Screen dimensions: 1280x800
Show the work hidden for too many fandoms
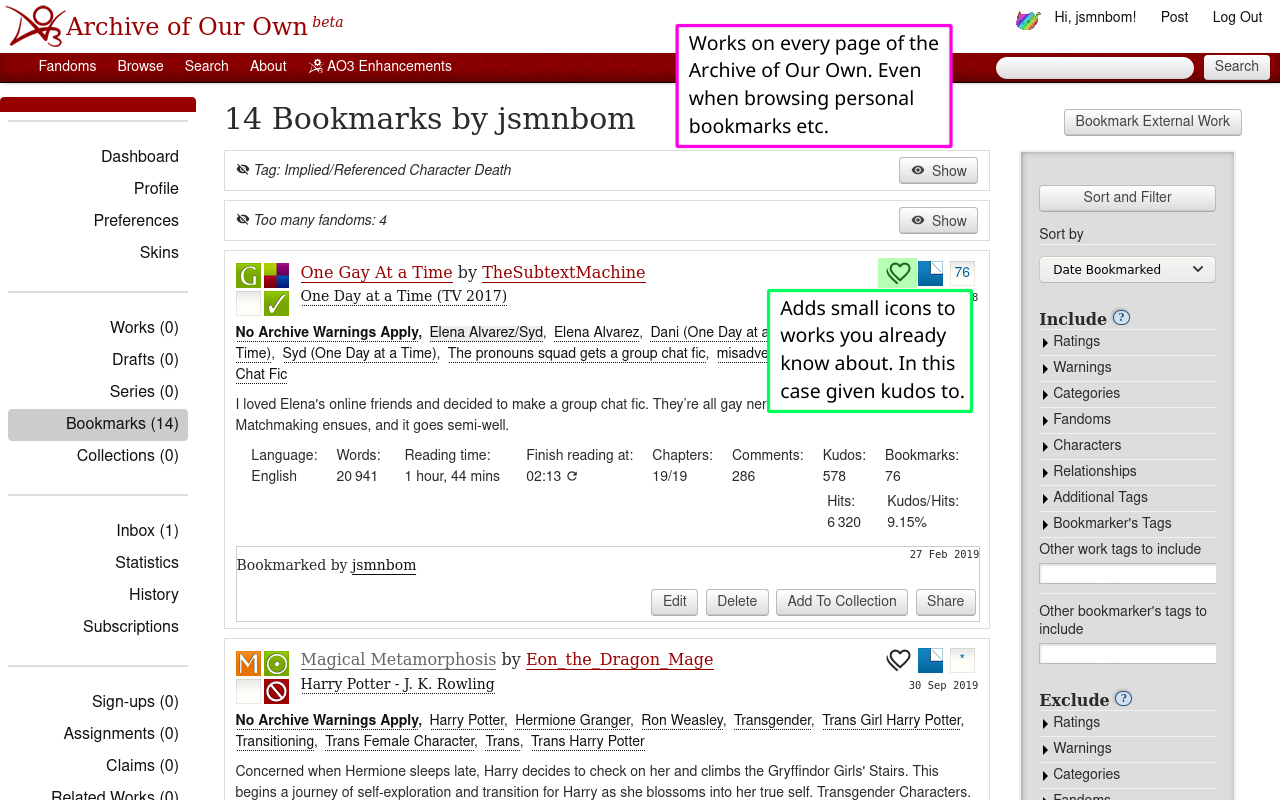pyautogui.click(x=938, y=221)
